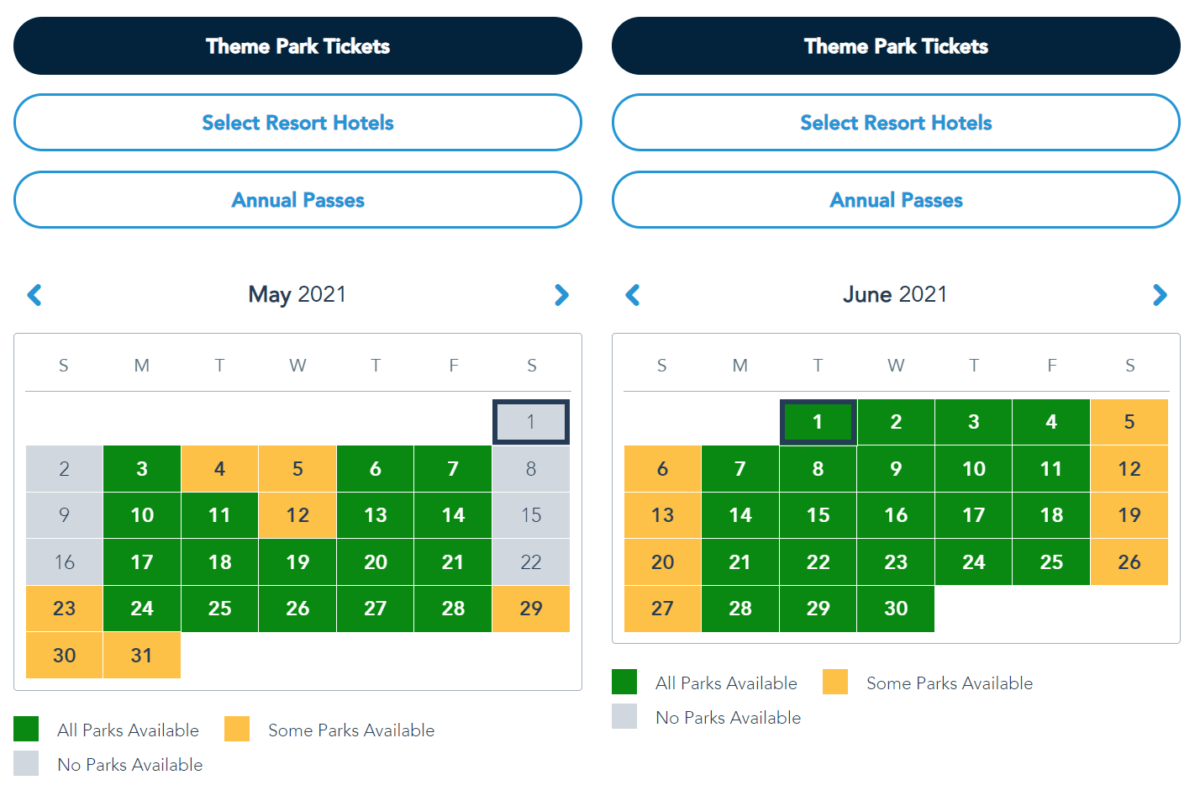Select Theme Park Tickets tab above May calendar
The image size is (1200, 796).
(x=297, y=46)
